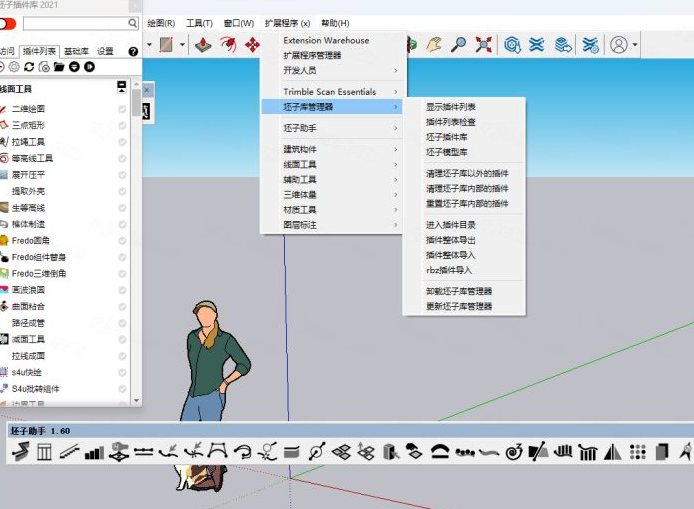This screenshot has height=509, width=694.
Task: Open the 绘图(R) menu
Action: click(161, 23)
